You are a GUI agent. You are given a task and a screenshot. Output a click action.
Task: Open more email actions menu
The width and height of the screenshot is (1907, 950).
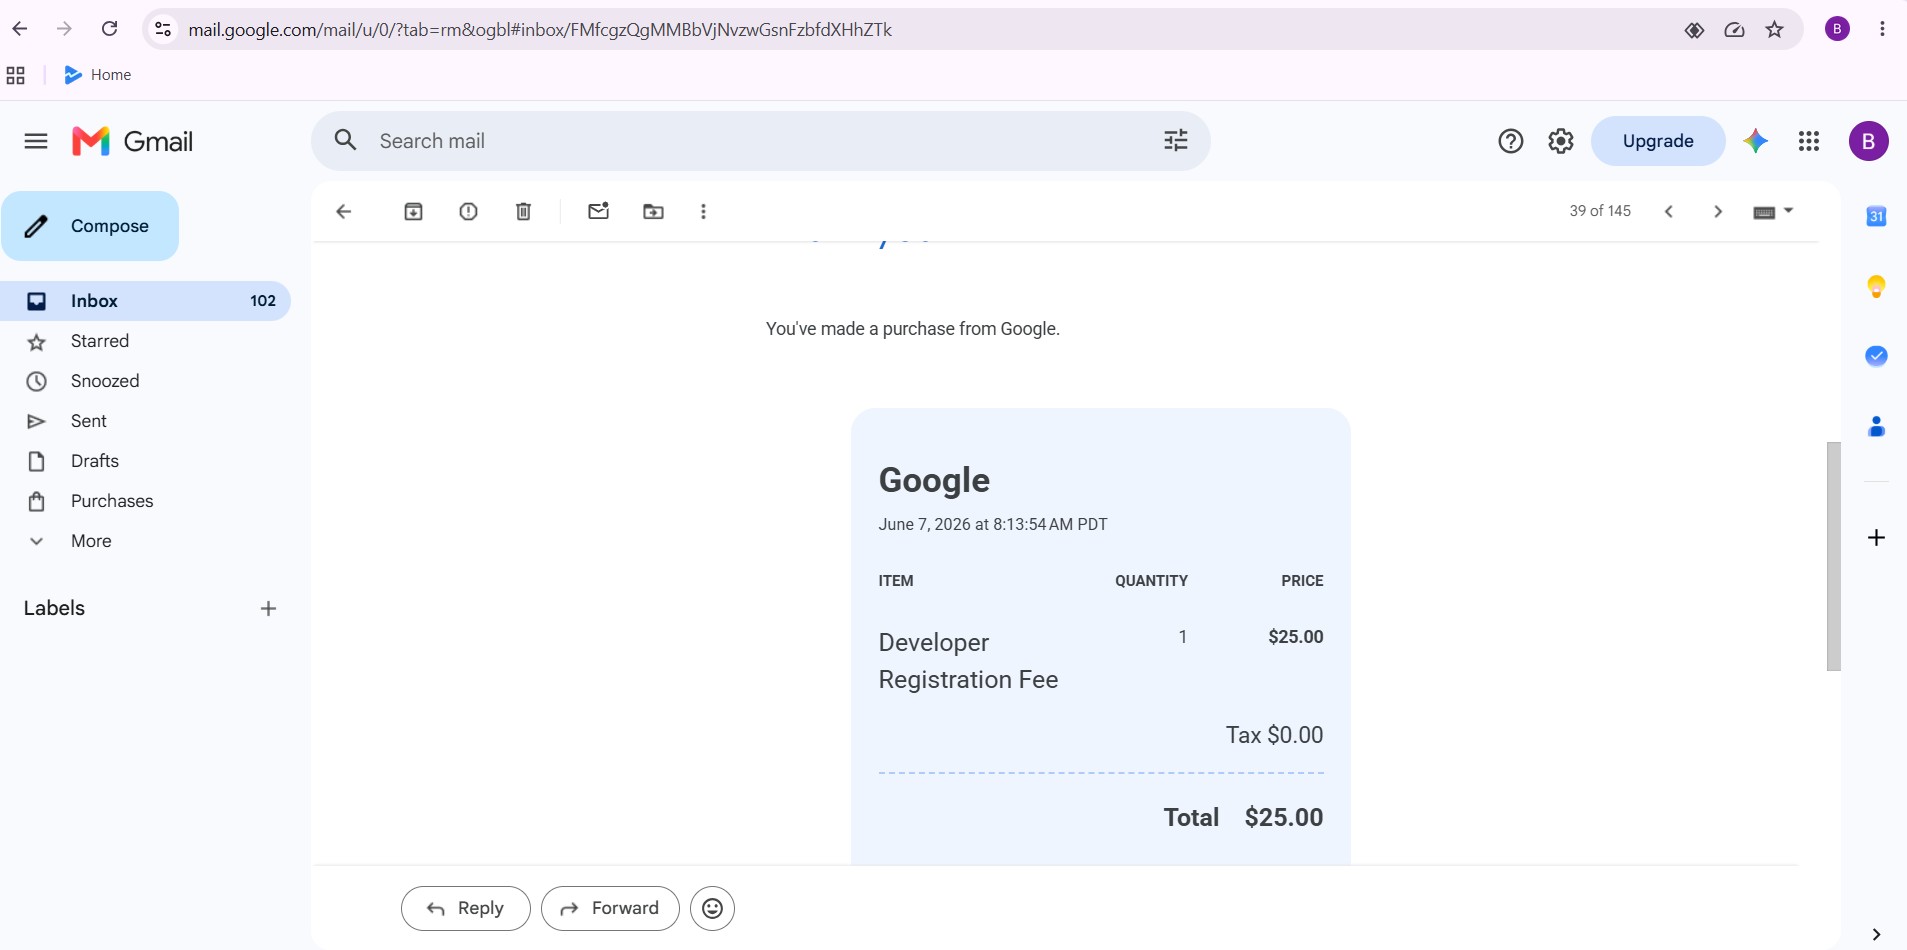703,211
